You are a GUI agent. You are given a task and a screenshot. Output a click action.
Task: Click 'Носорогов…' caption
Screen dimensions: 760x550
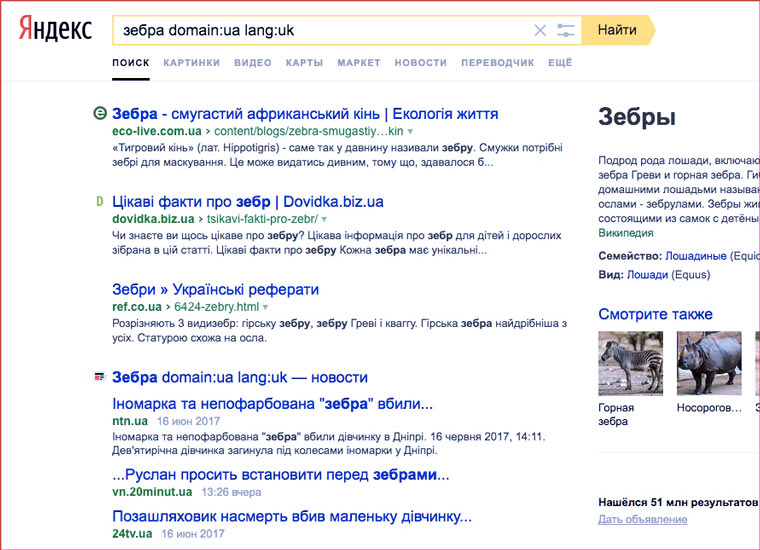709,408
